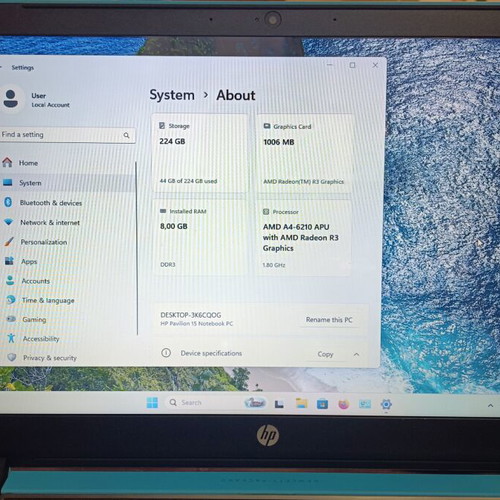Click Rename this PC button
Image resolution: width=500 pixels, height=500 pixels.
pyautogui.click(x=329, y=320)
